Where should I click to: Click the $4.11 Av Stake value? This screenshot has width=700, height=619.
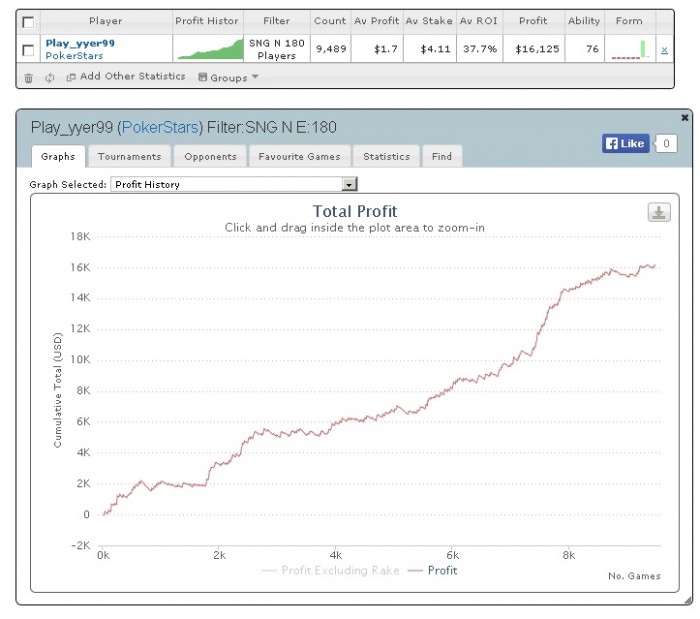(435, 49)
